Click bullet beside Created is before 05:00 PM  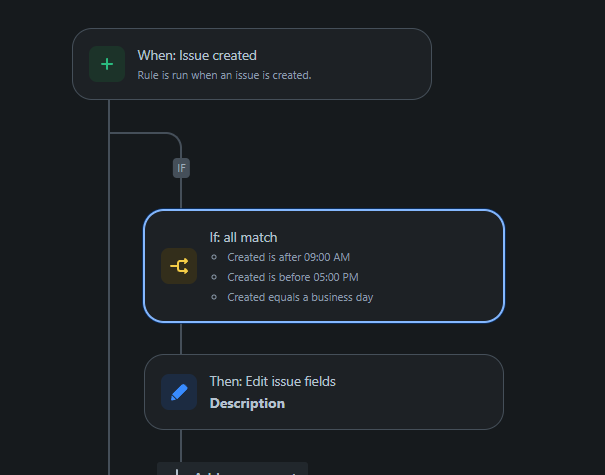click(214, 277)
